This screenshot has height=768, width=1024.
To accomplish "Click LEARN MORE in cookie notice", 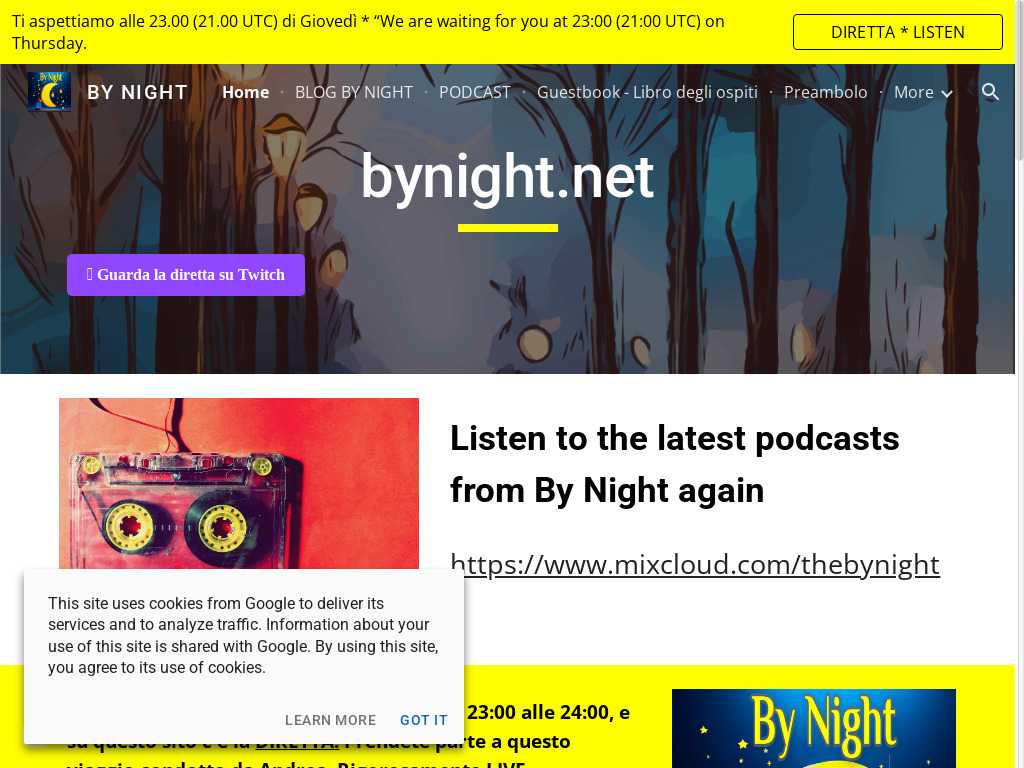I will [x=330, y=720].
